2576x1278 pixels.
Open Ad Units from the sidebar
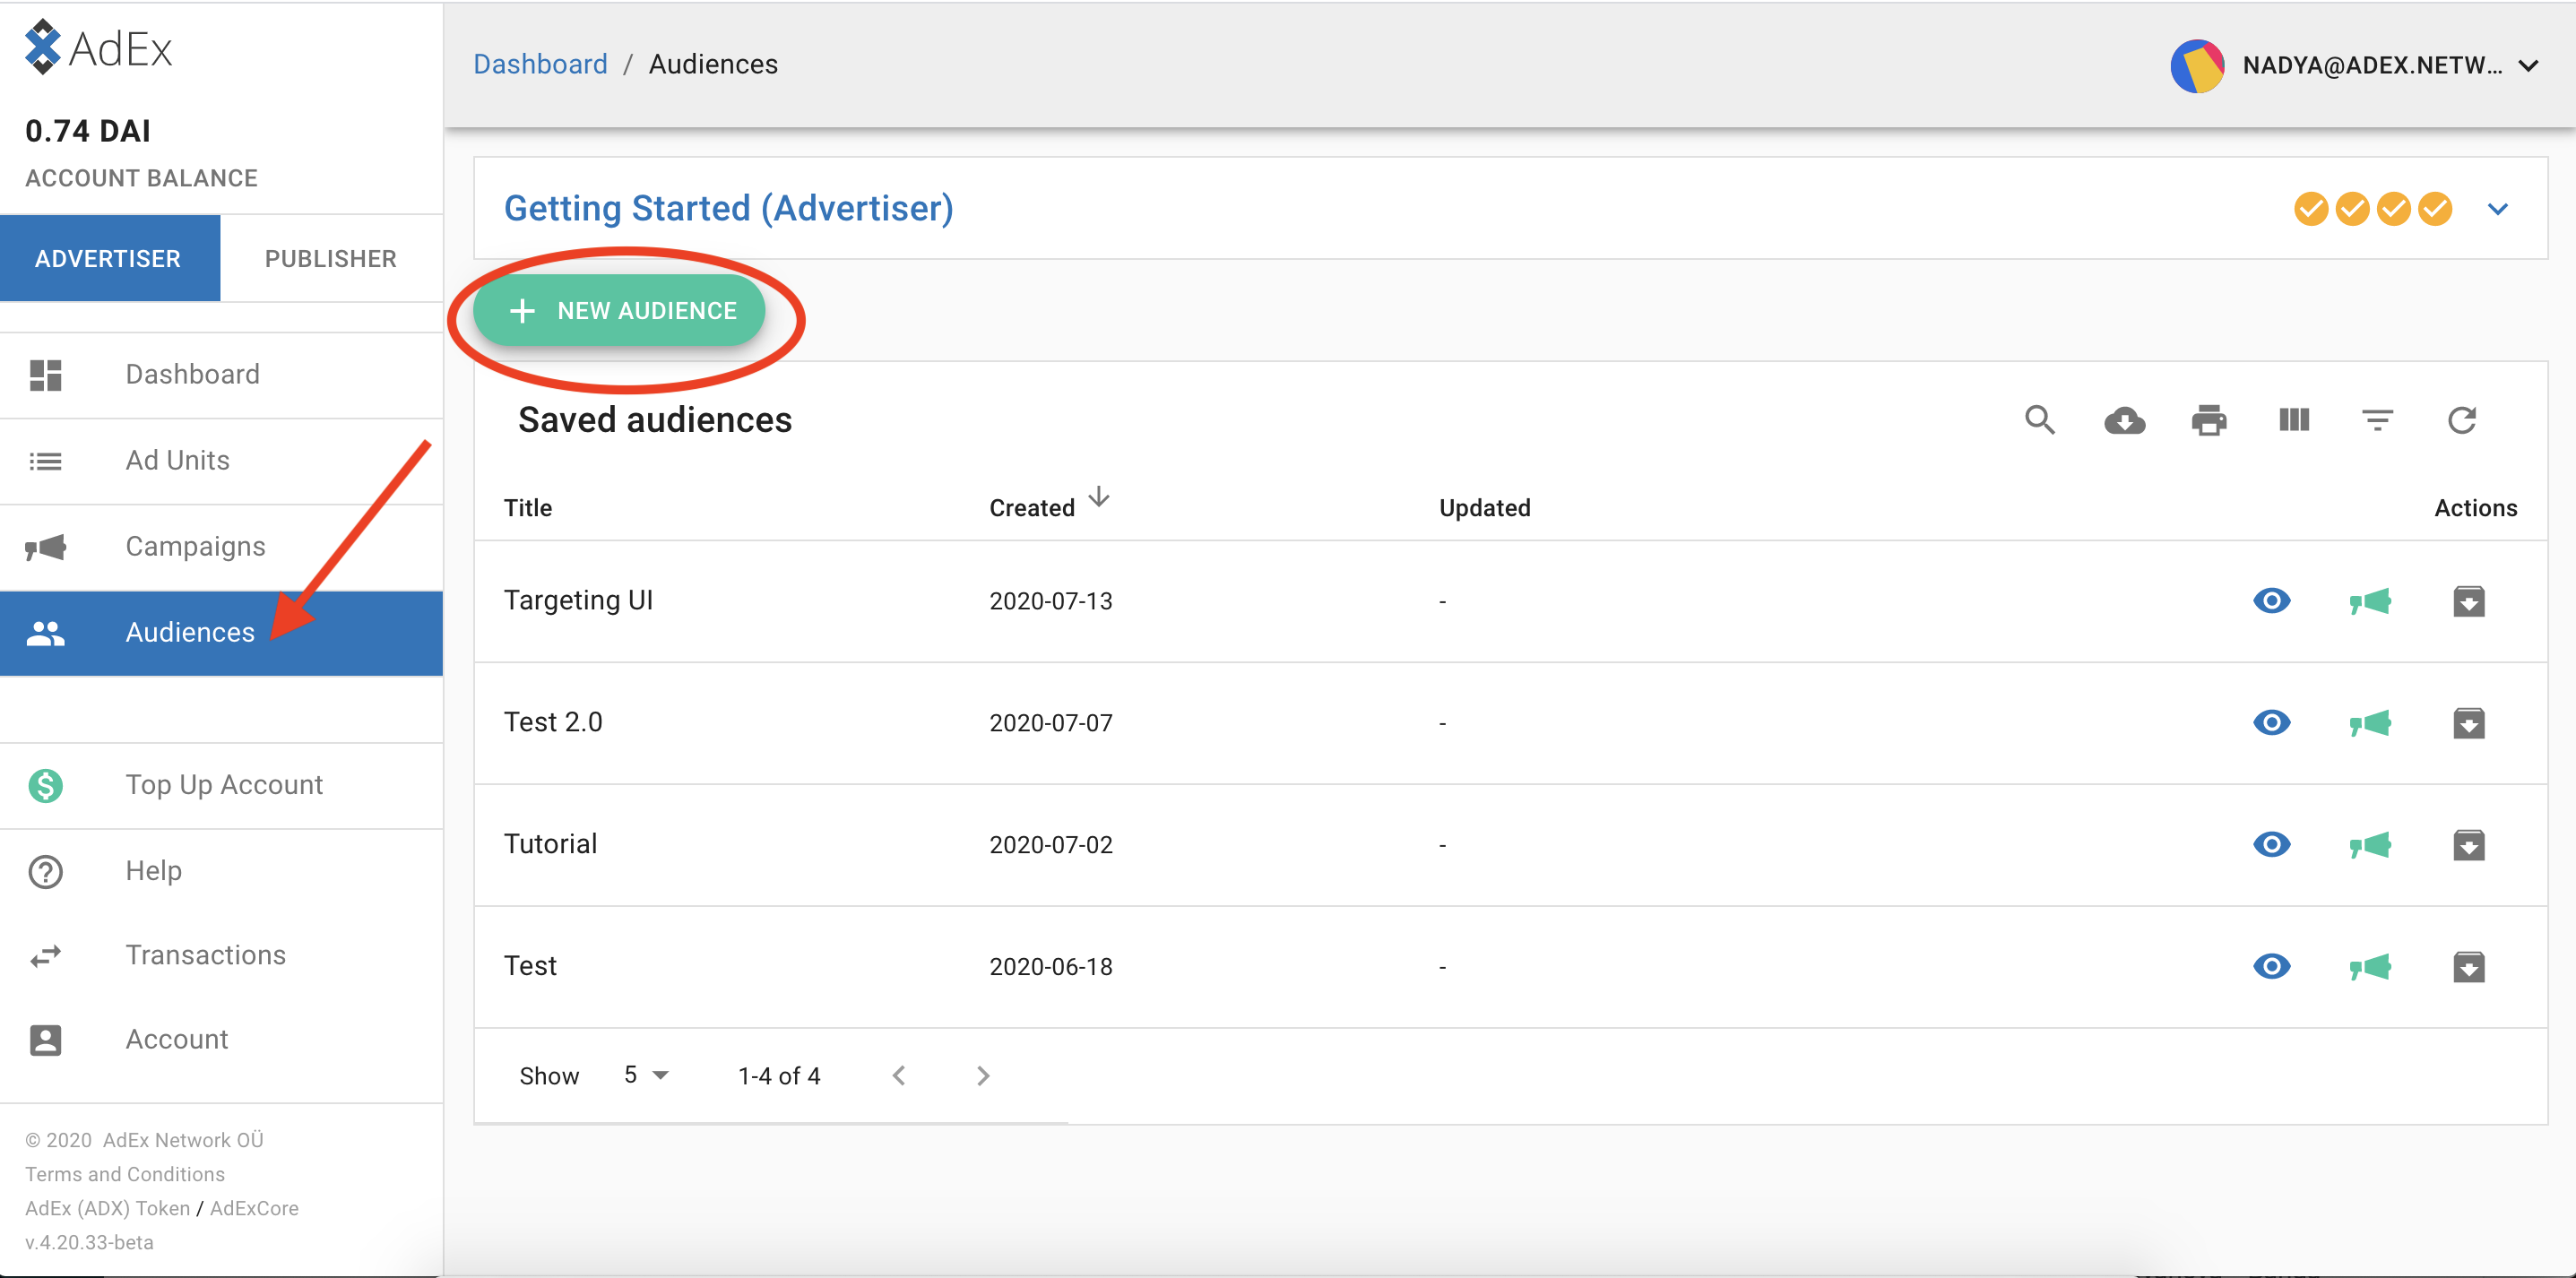[x=221, y=461]
